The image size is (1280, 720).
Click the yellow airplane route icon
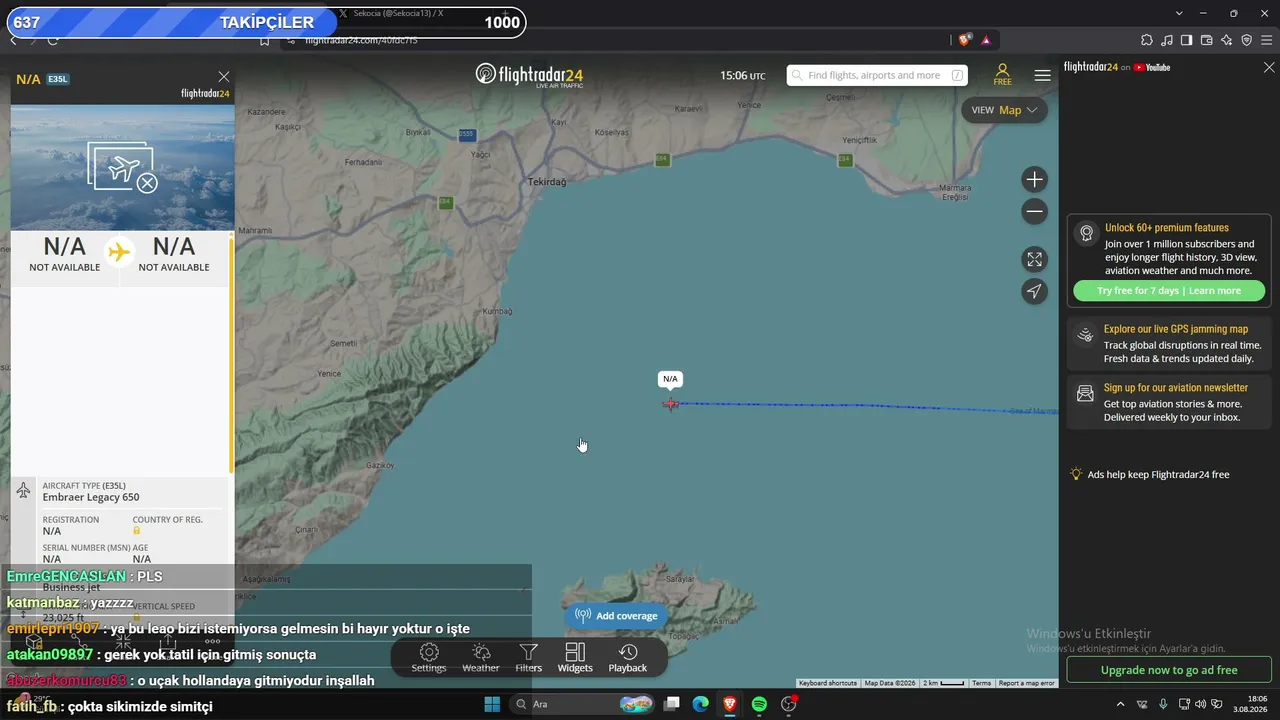pyautogui.click(x=119, y=252)
